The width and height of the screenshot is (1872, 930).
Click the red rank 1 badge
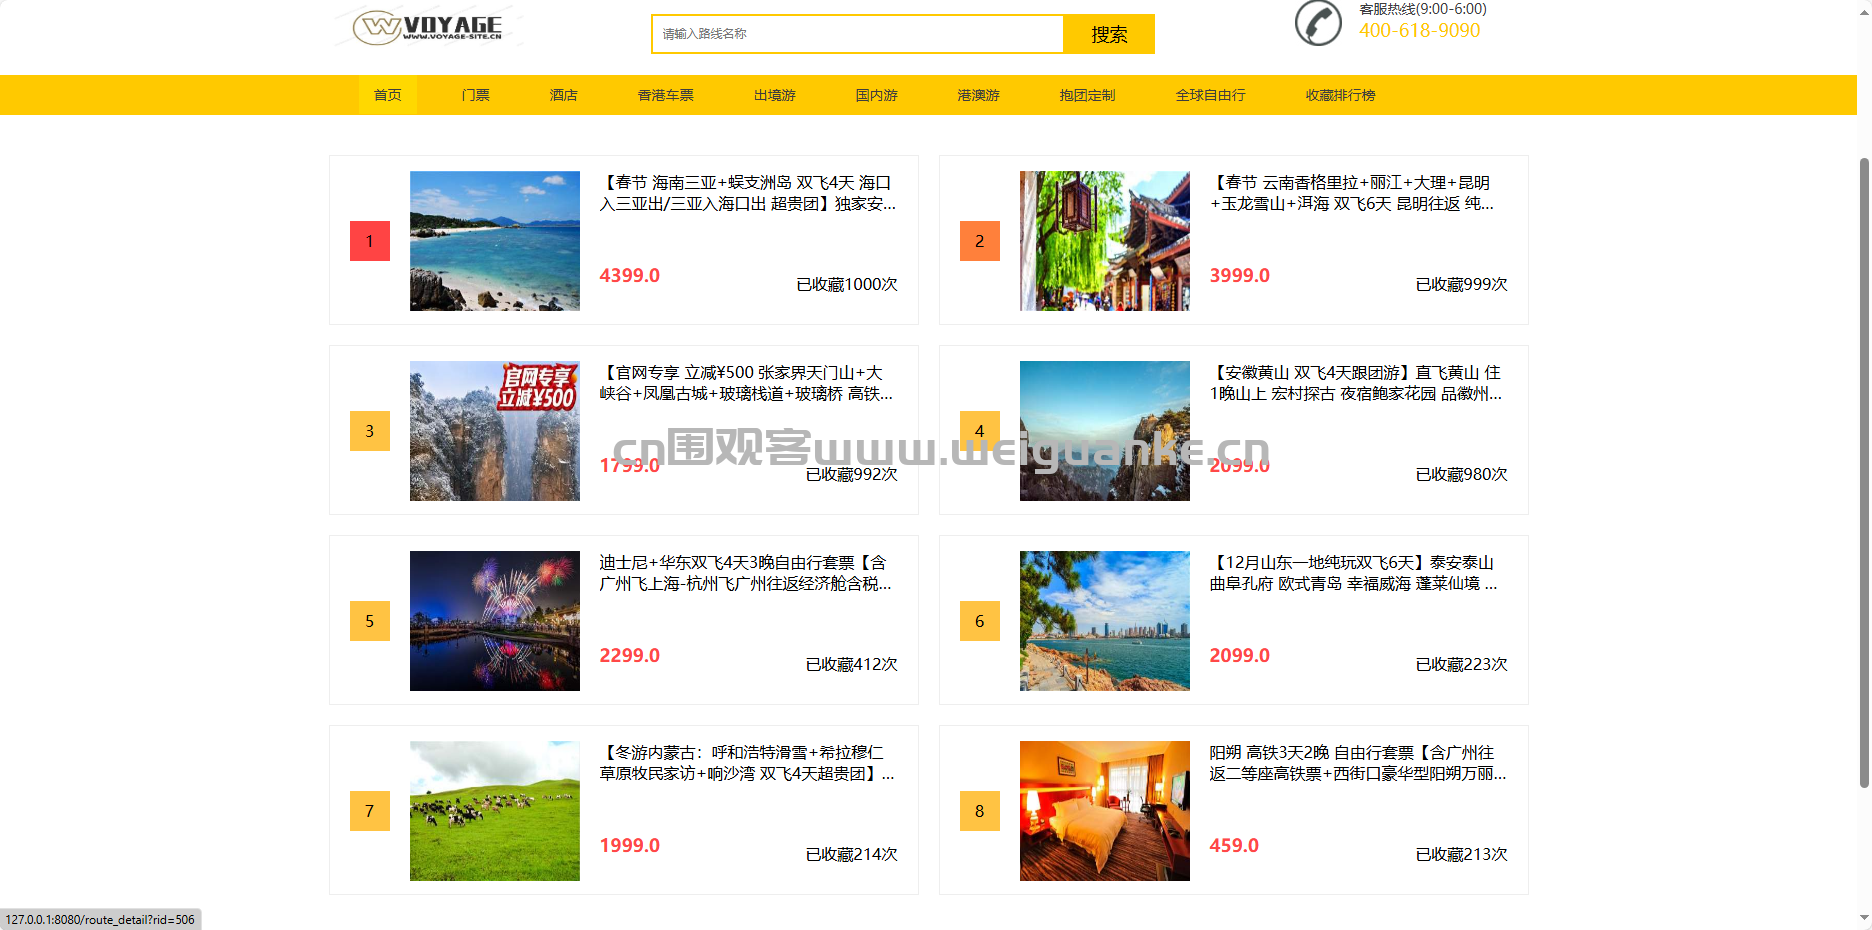pos(370,241)
